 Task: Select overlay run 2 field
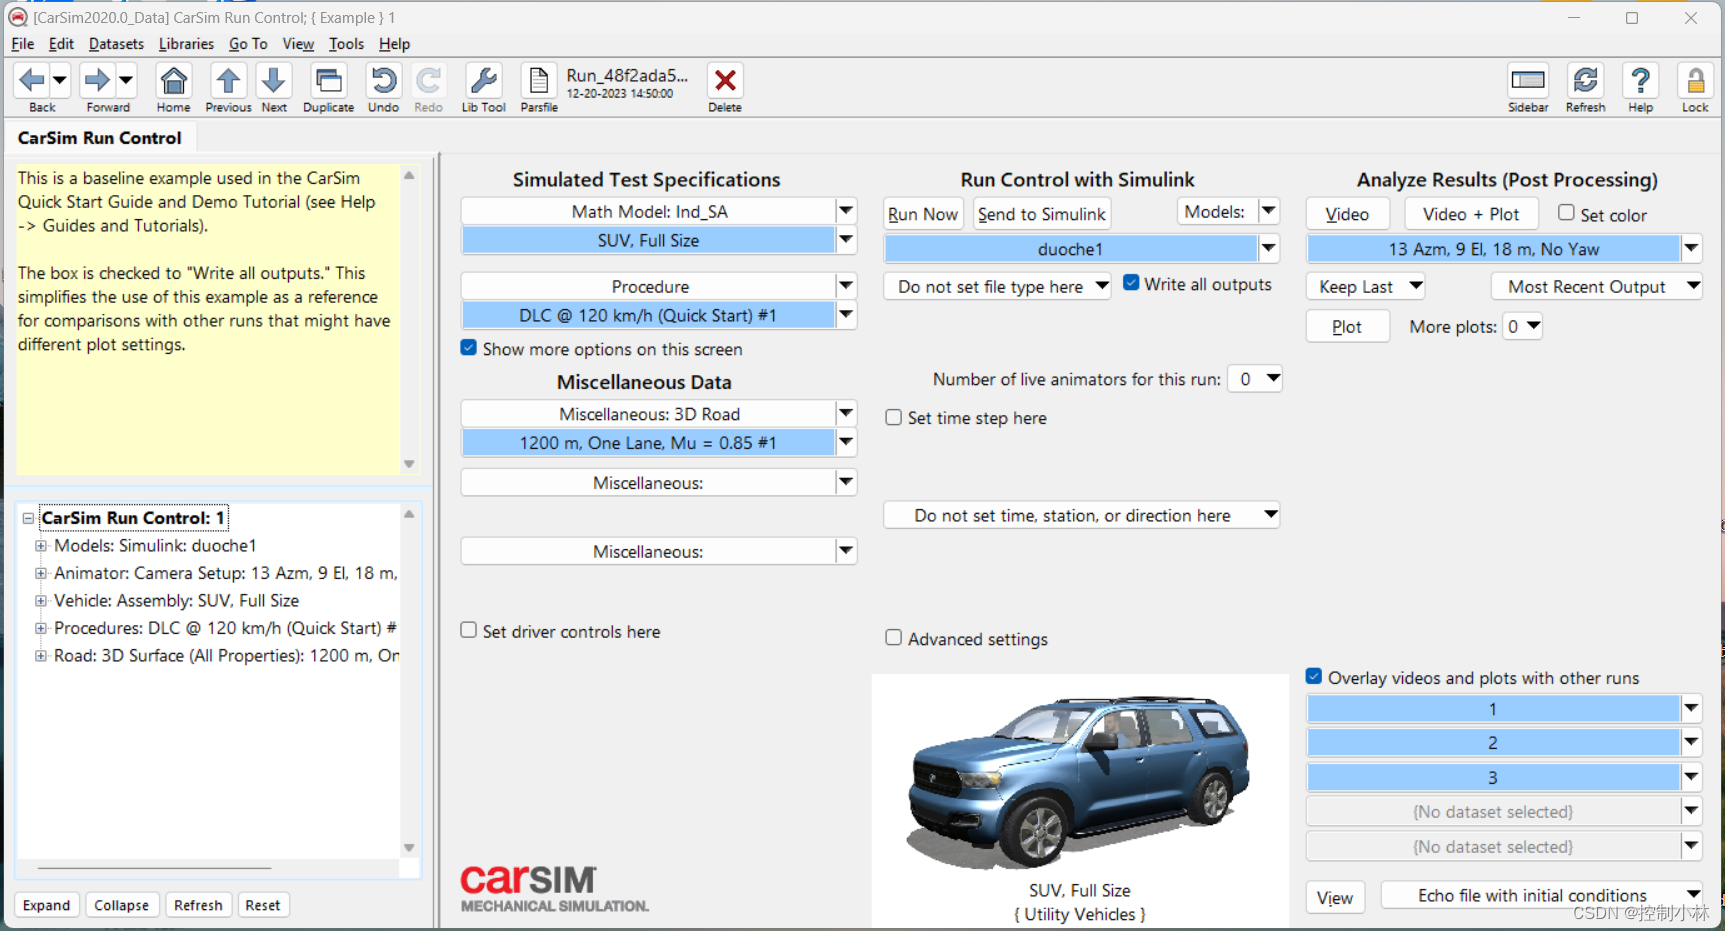[1493, 743]
